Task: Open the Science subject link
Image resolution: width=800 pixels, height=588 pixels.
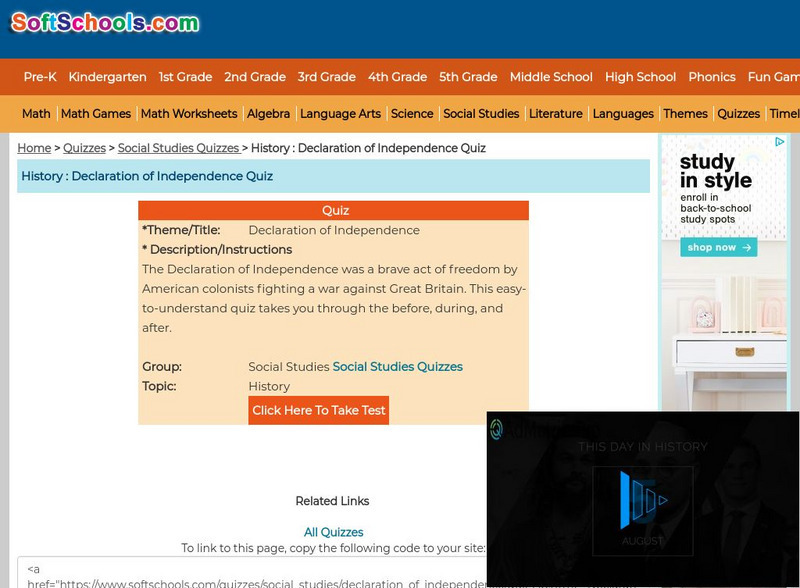Action: point(412,113)
